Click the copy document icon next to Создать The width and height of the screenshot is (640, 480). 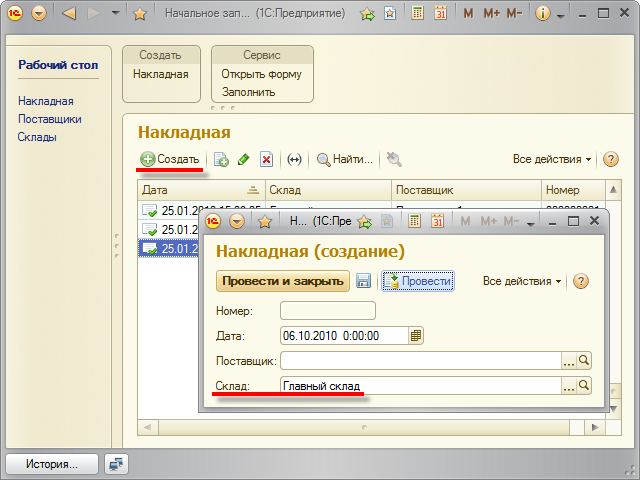click(x=221, y=159)
